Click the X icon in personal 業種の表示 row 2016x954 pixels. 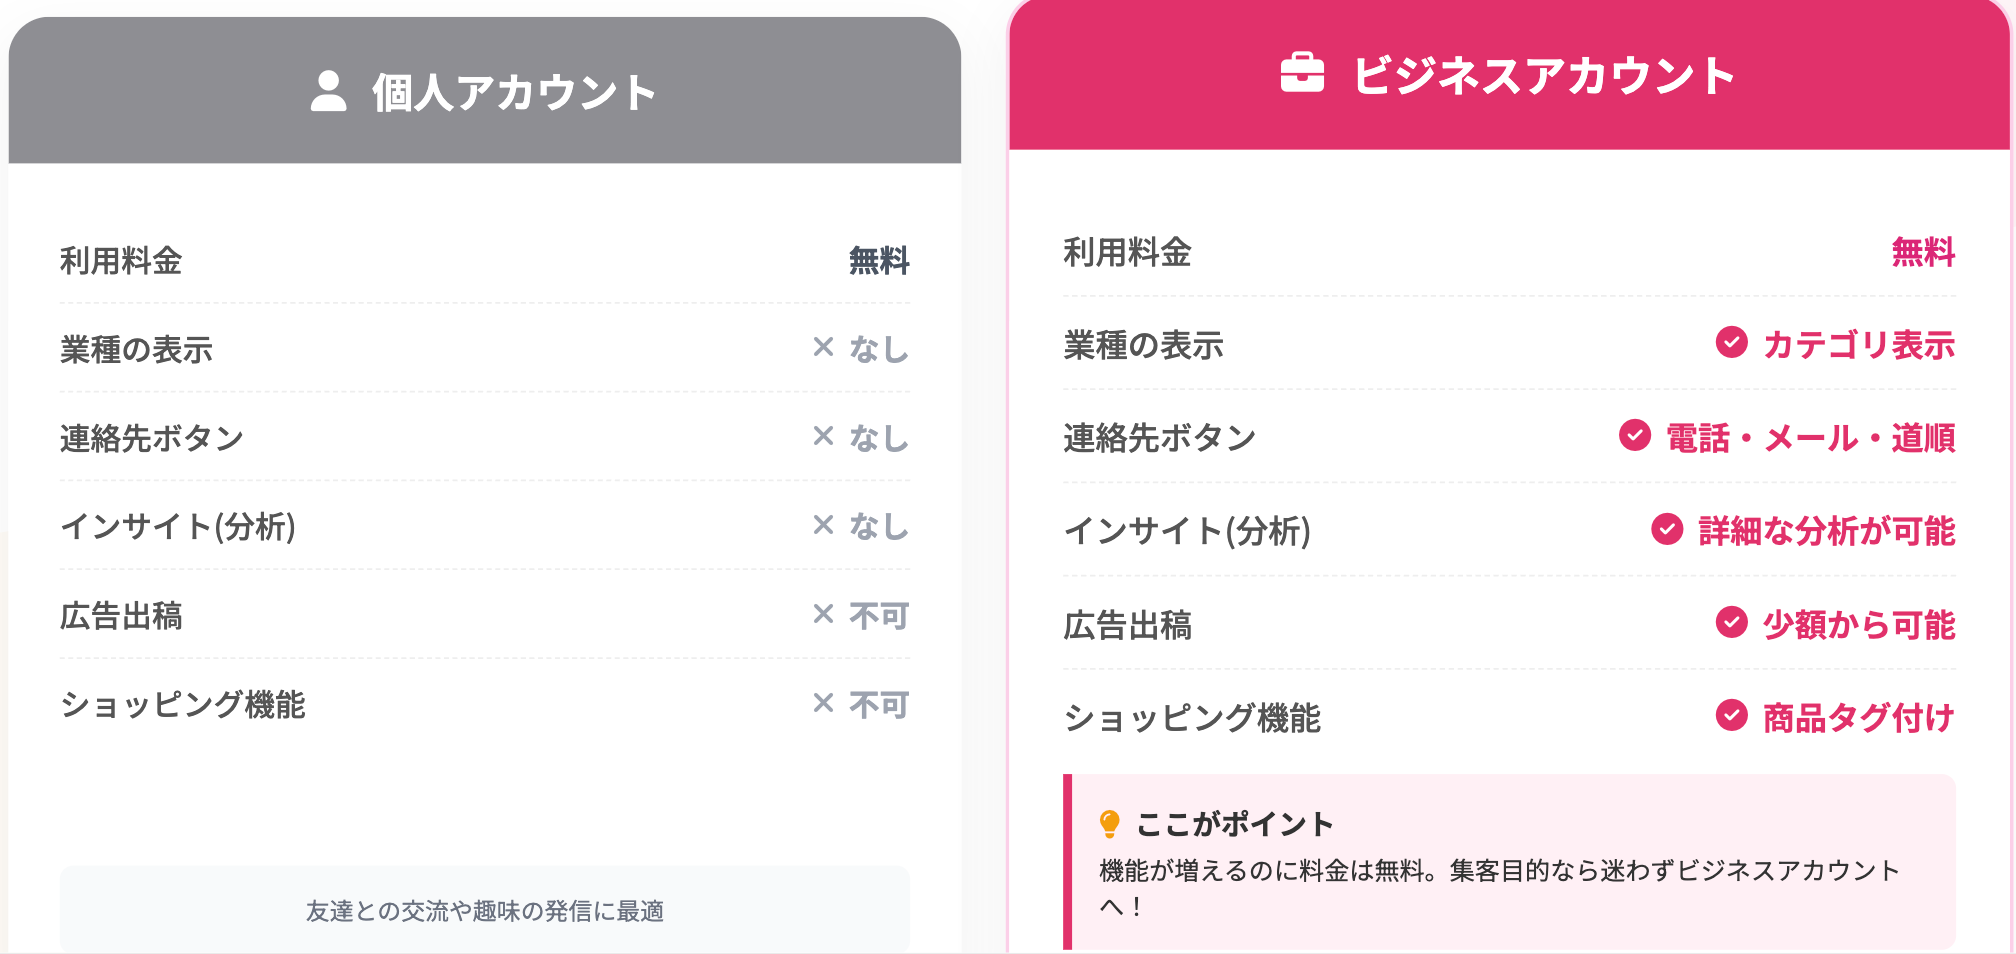(x=823, y=347)
